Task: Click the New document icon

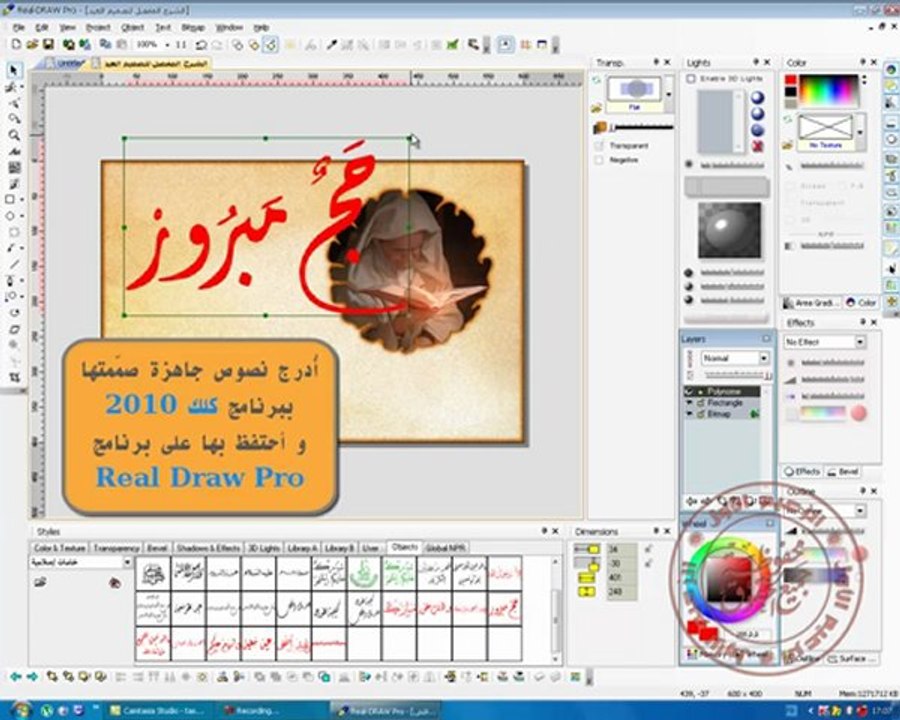Action: click(x=16, y=44)
